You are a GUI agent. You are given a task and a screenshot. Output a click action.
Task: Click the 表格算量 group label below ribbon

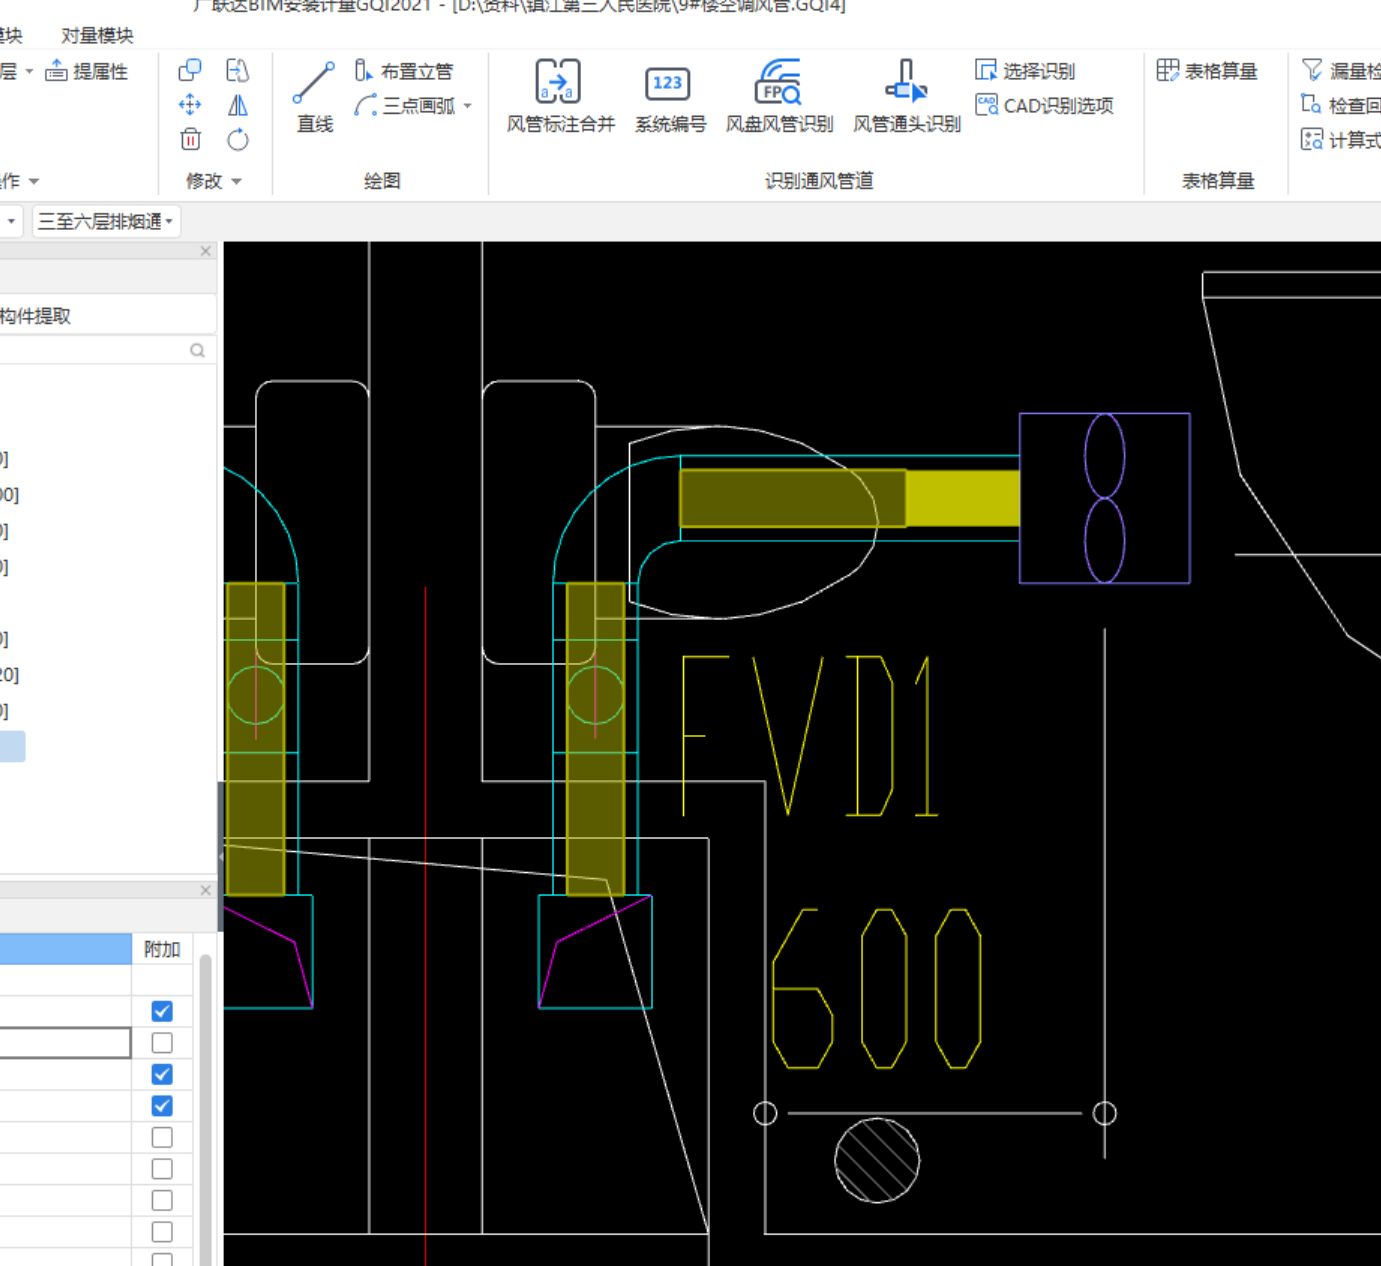tap(1218, 181)
